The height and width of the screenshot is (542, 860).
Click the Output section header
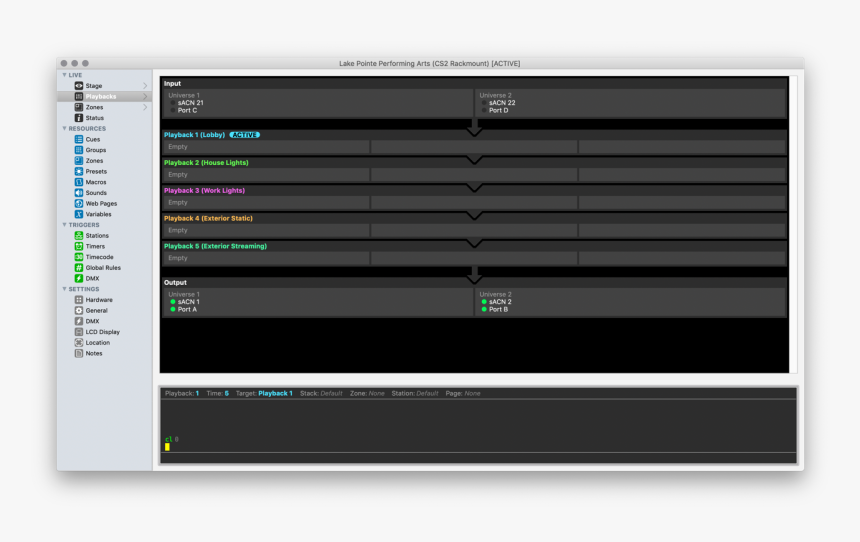[x=176, y=283]
